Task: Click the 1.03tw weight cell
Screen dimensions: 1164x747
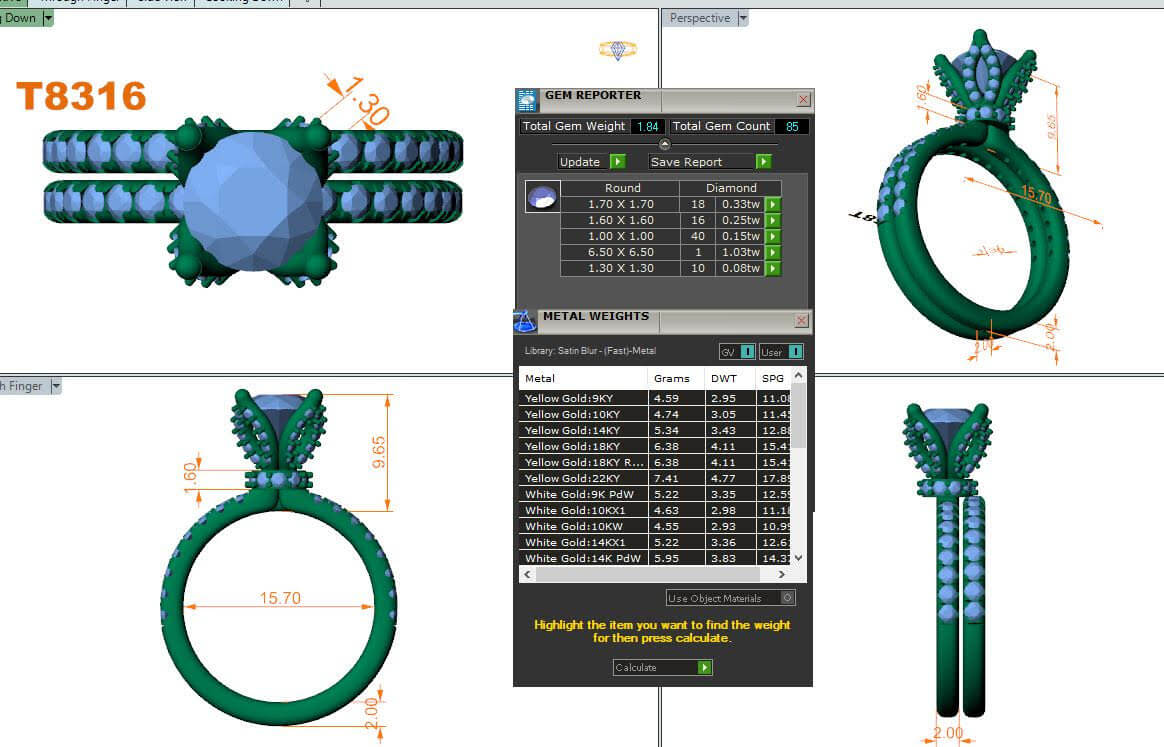Action: tap(741, 252)
